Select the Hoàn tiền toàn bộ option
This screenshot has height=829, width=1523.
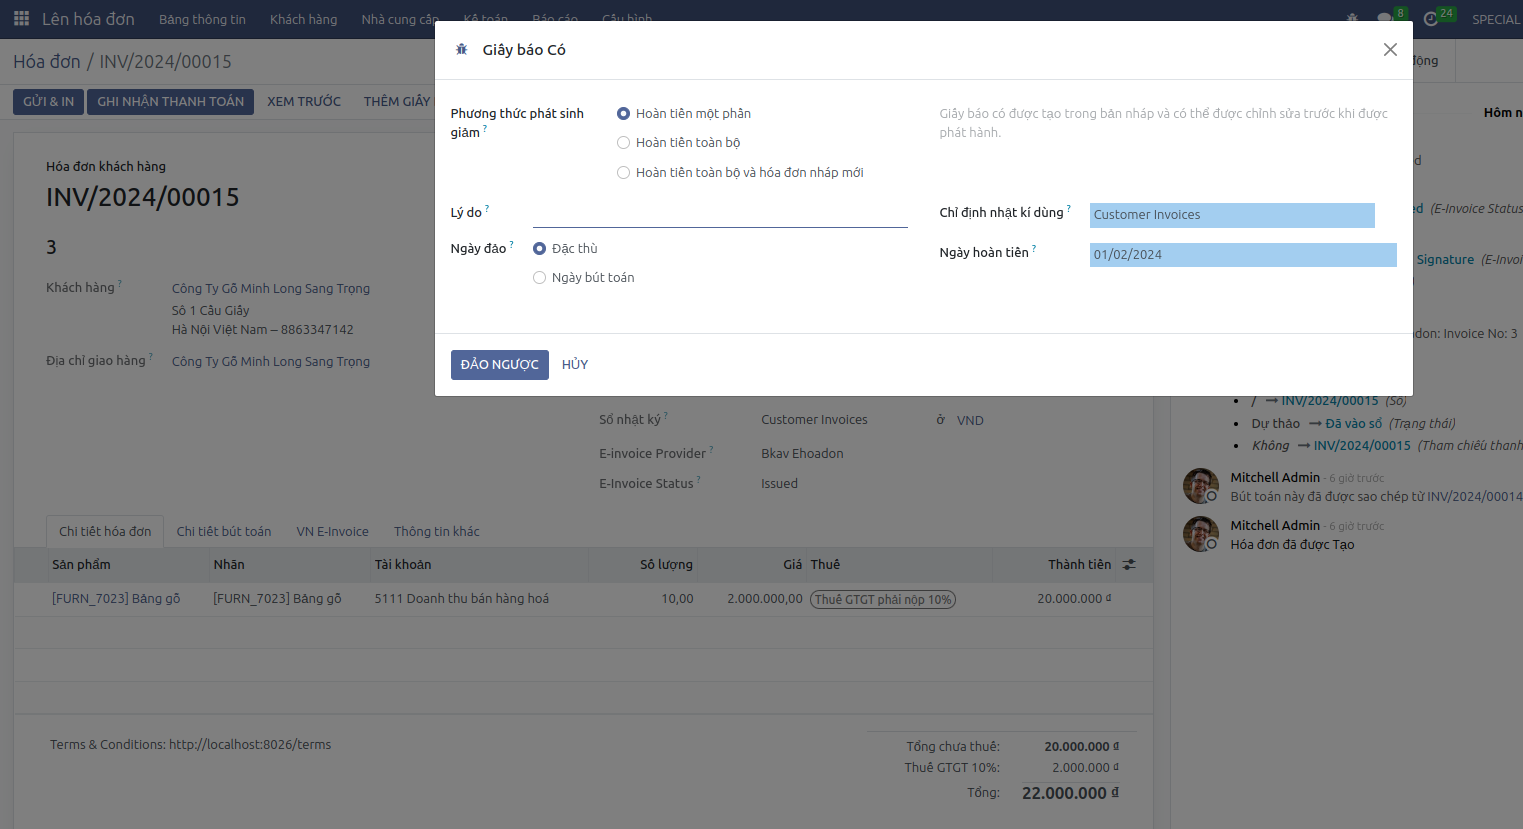(x=624, y=143)
